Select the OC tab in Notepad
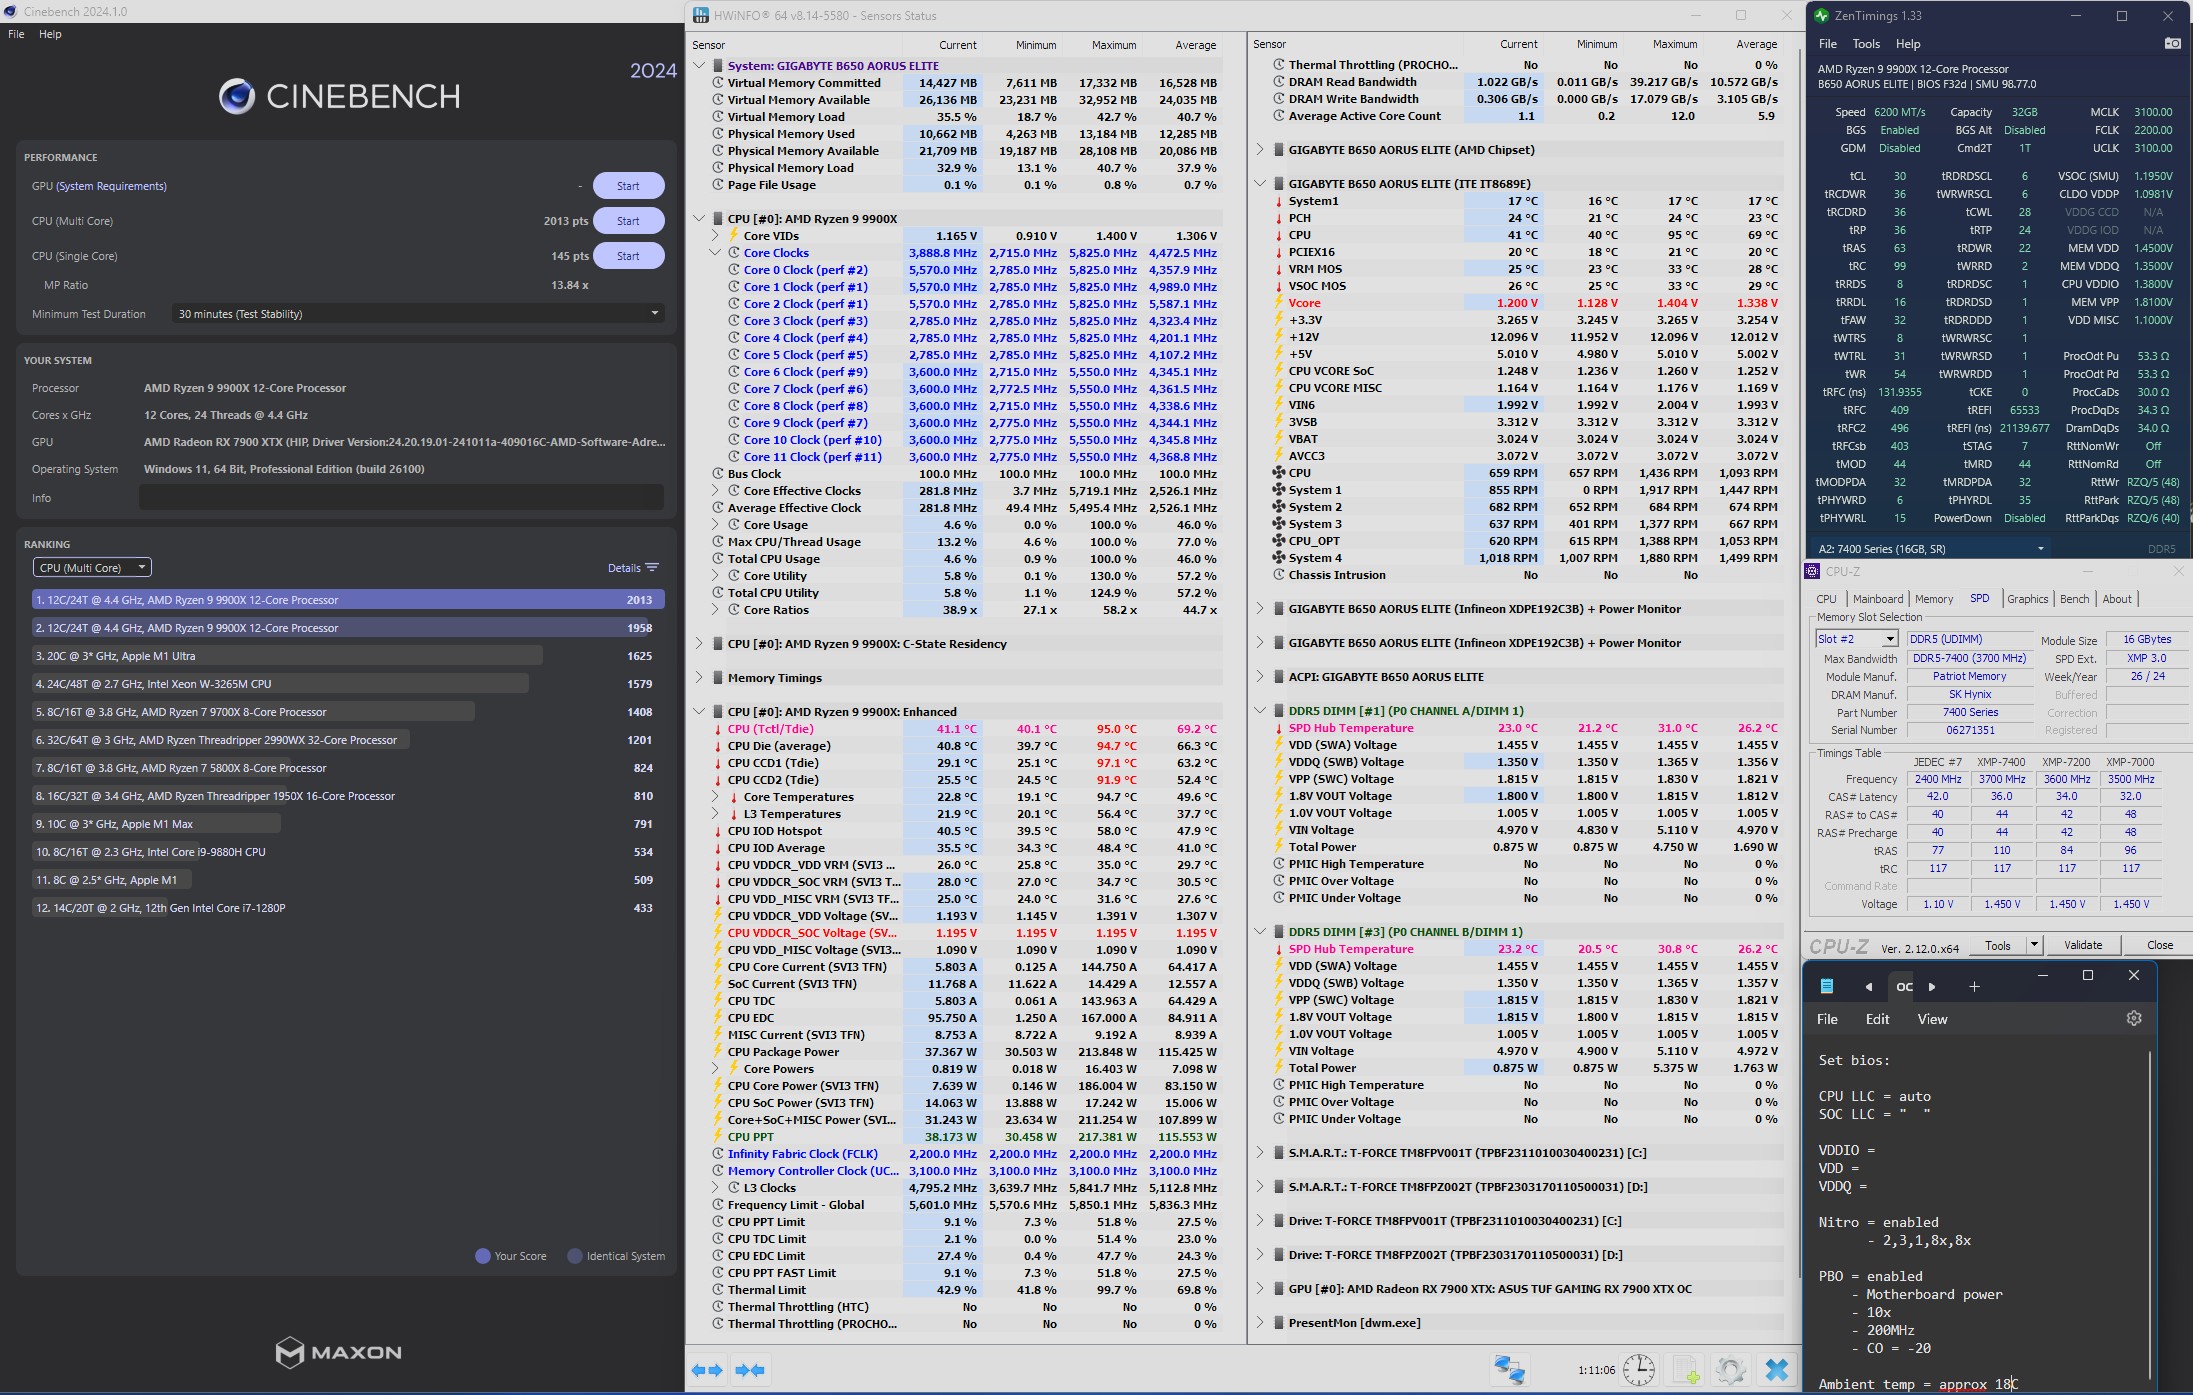The image size is (2193, 1395). [1904, 987]
